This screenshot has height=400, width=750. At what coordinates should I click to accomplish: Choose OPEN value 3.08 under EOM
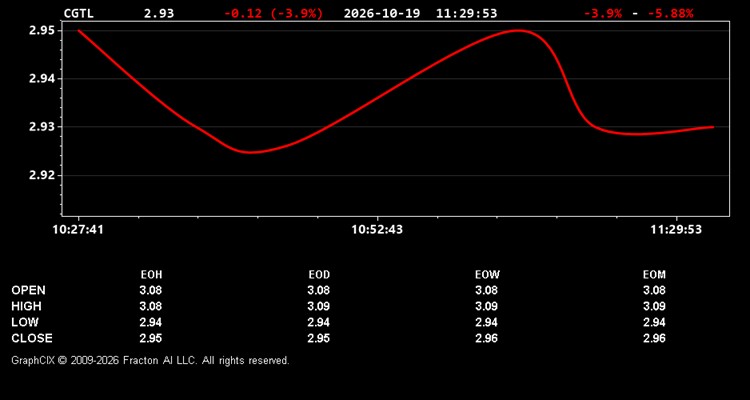pyautogui.click(x=654, y=290)
